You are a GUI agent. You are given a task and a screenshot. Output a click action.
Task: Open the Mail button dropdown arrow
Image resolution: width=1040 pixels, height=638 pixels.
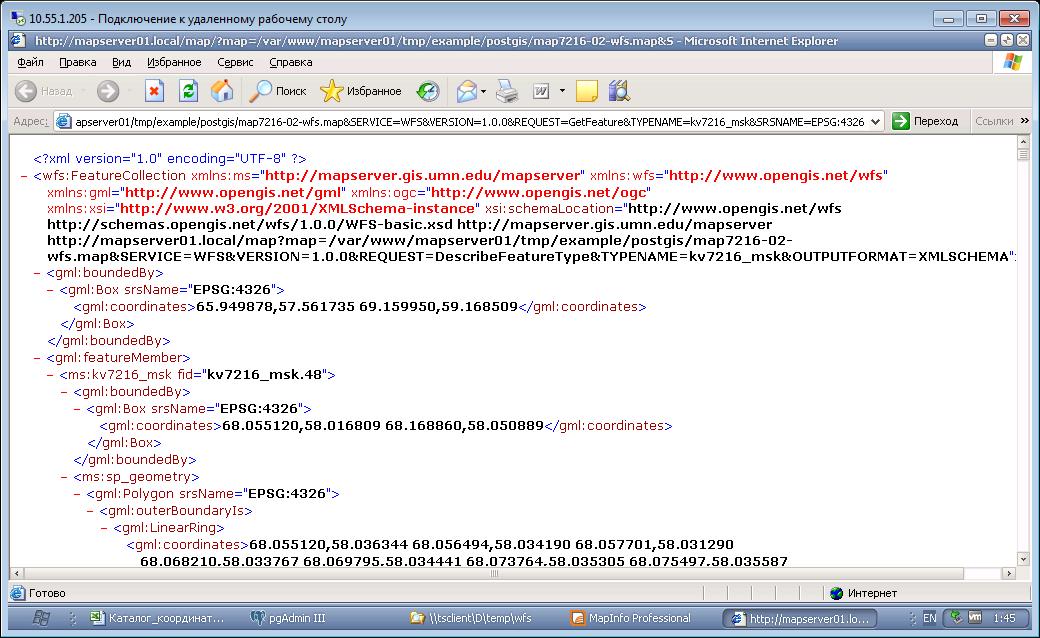coord(484,91)
